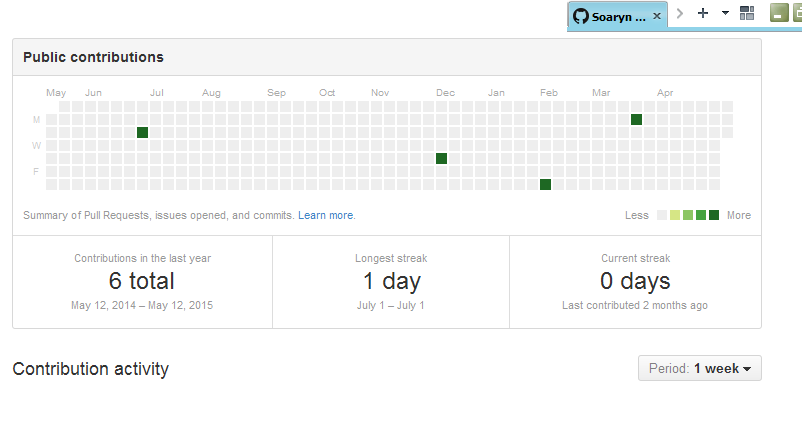Screen dimensions: 802x427
Task: Click the lightest gray legend swatch
Action: point(662,215)
